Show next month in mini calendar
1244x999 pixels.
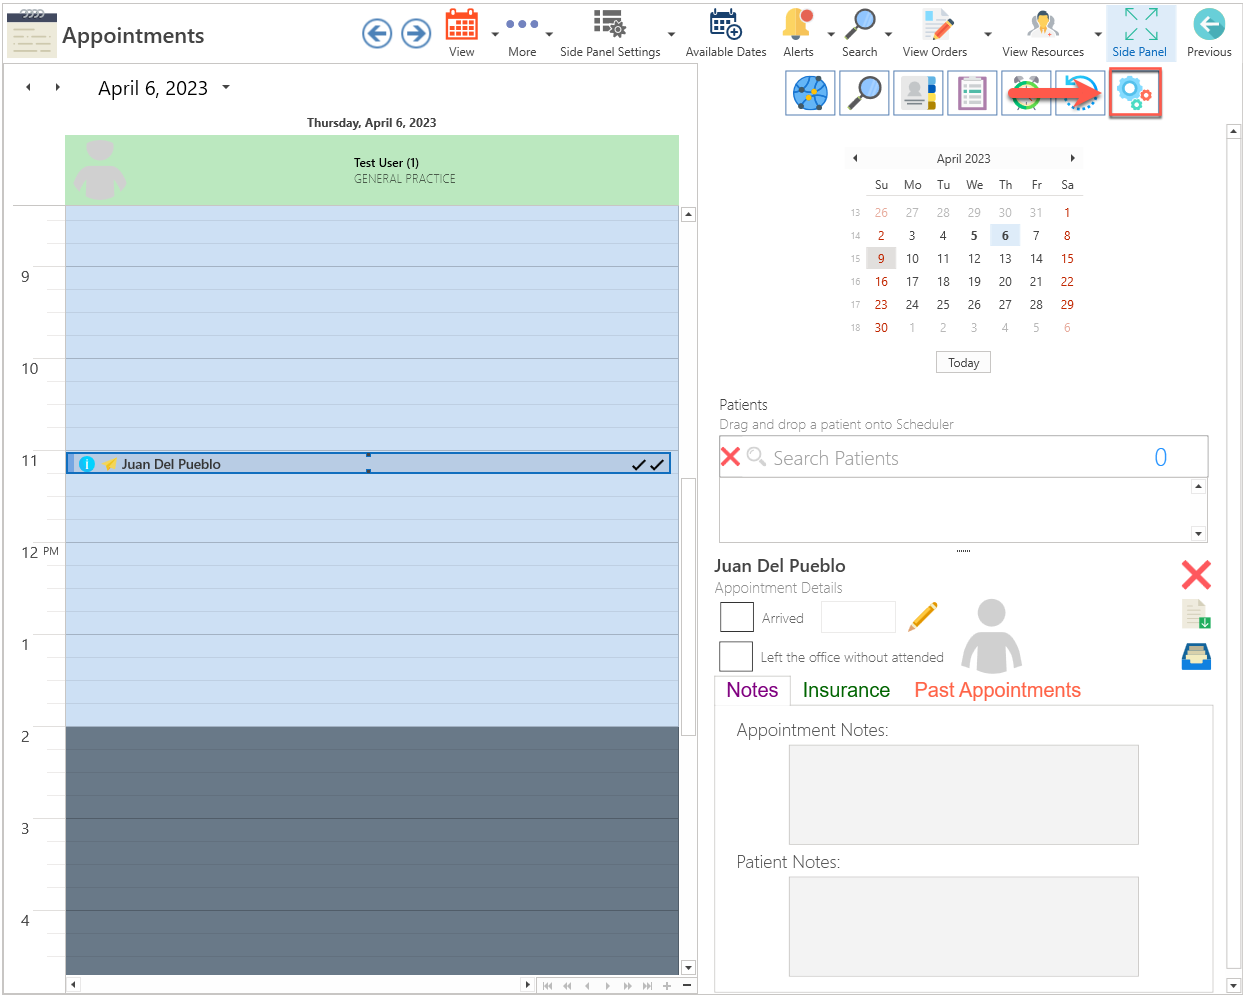[1073, 158]
